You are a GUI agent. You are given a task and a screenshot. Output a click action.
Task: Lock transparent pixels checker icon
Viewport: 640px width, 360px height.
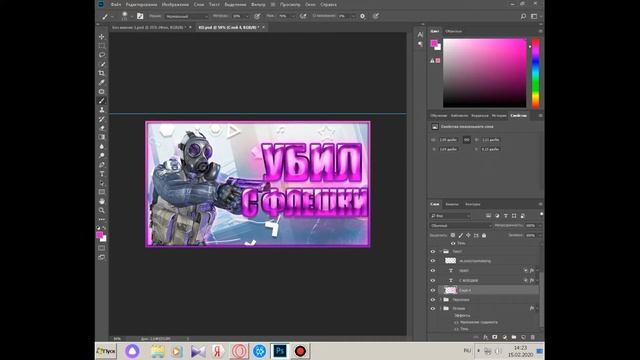click(453, 236)
